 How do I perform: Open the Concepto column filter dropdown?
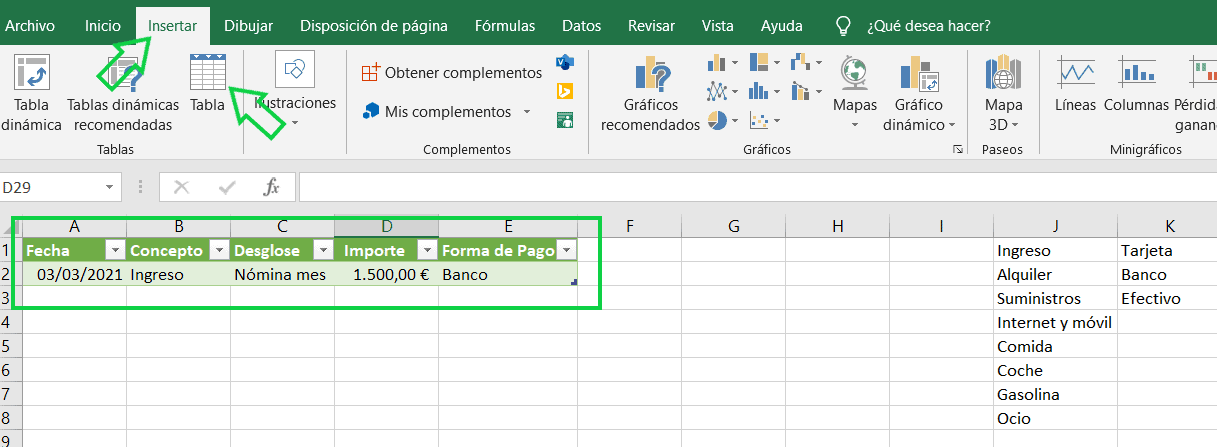coord(218,251)
